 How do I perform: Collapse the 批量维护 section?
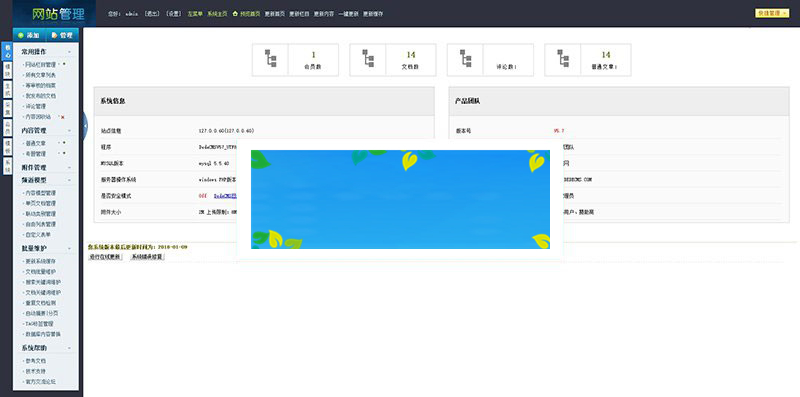click(x=69, y=249)
